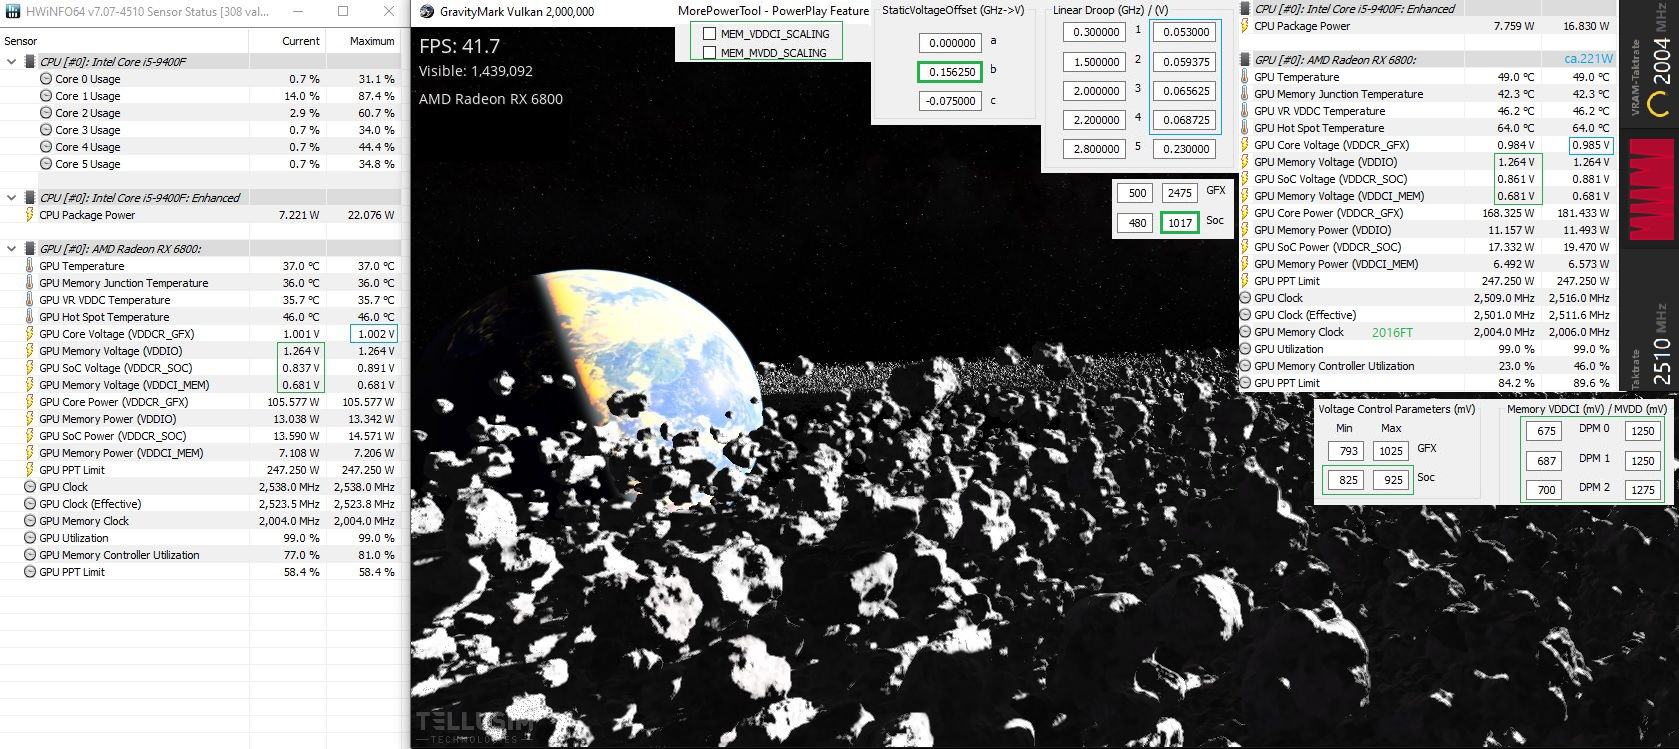Click the GFX maximum frequency field 2475
This screenshot has height=749, width=1679.
pos(1180,194)
